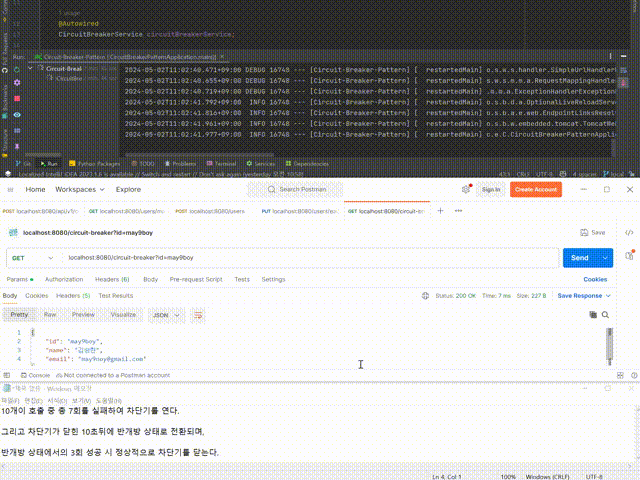This screenshot has width=640, height=480.
Task: Search the response with magnifier icon
Action: pos(605,314)
